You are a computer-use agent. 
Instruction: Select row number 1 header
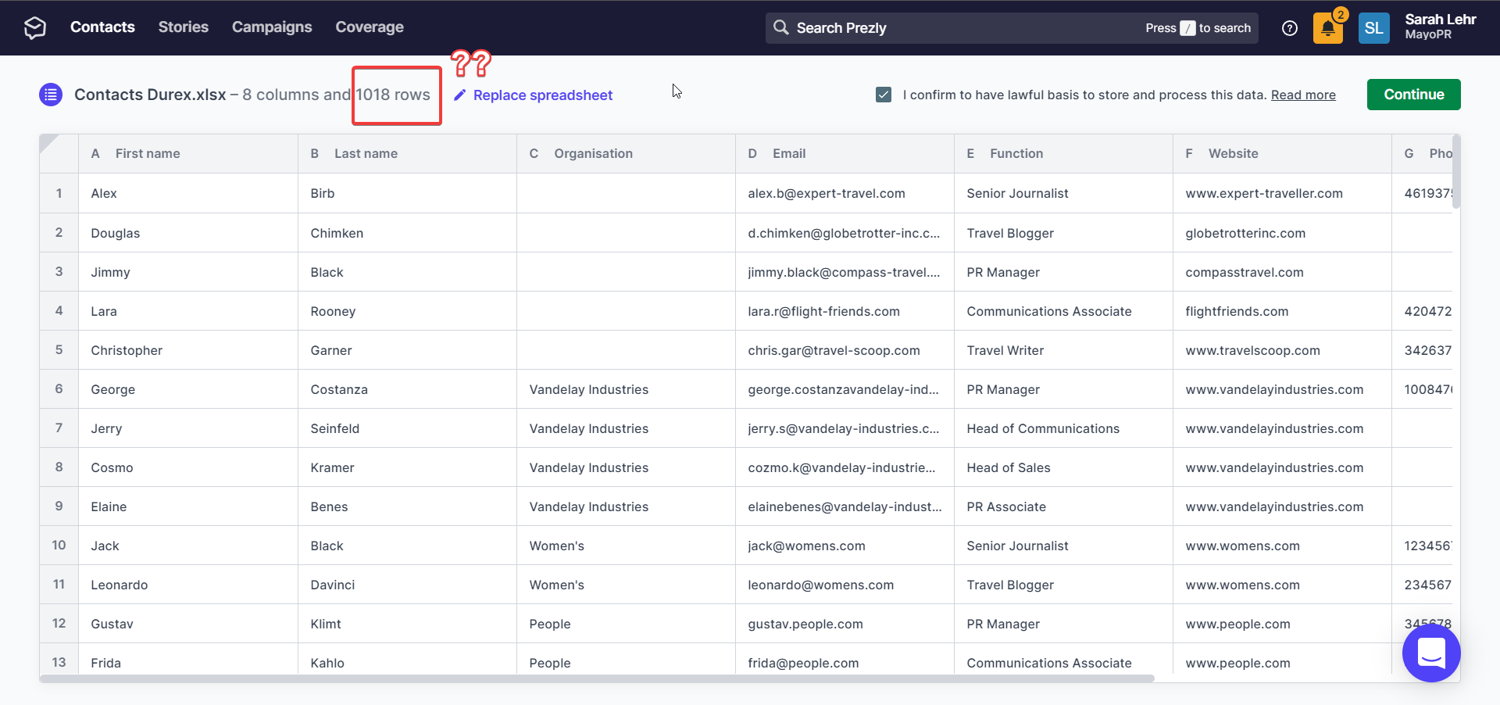click(x=59, y=193)
